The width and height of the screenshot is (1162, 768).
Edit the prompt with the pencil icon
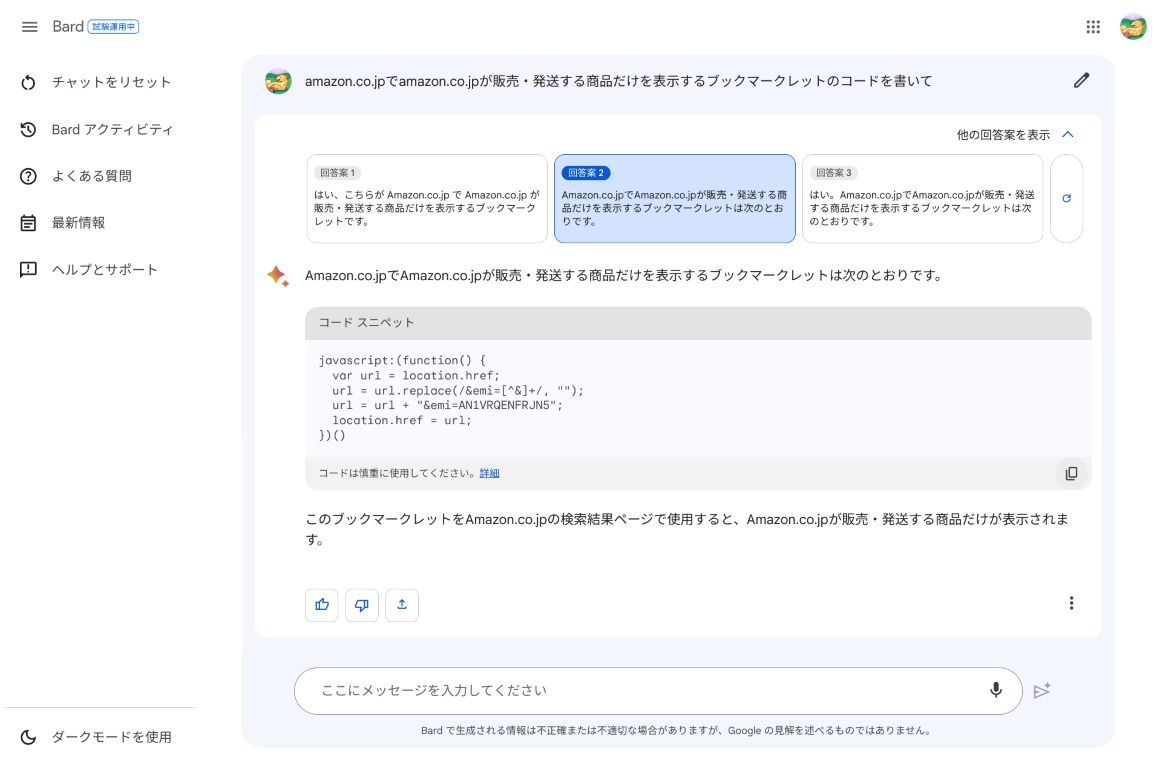(1082, 81)
